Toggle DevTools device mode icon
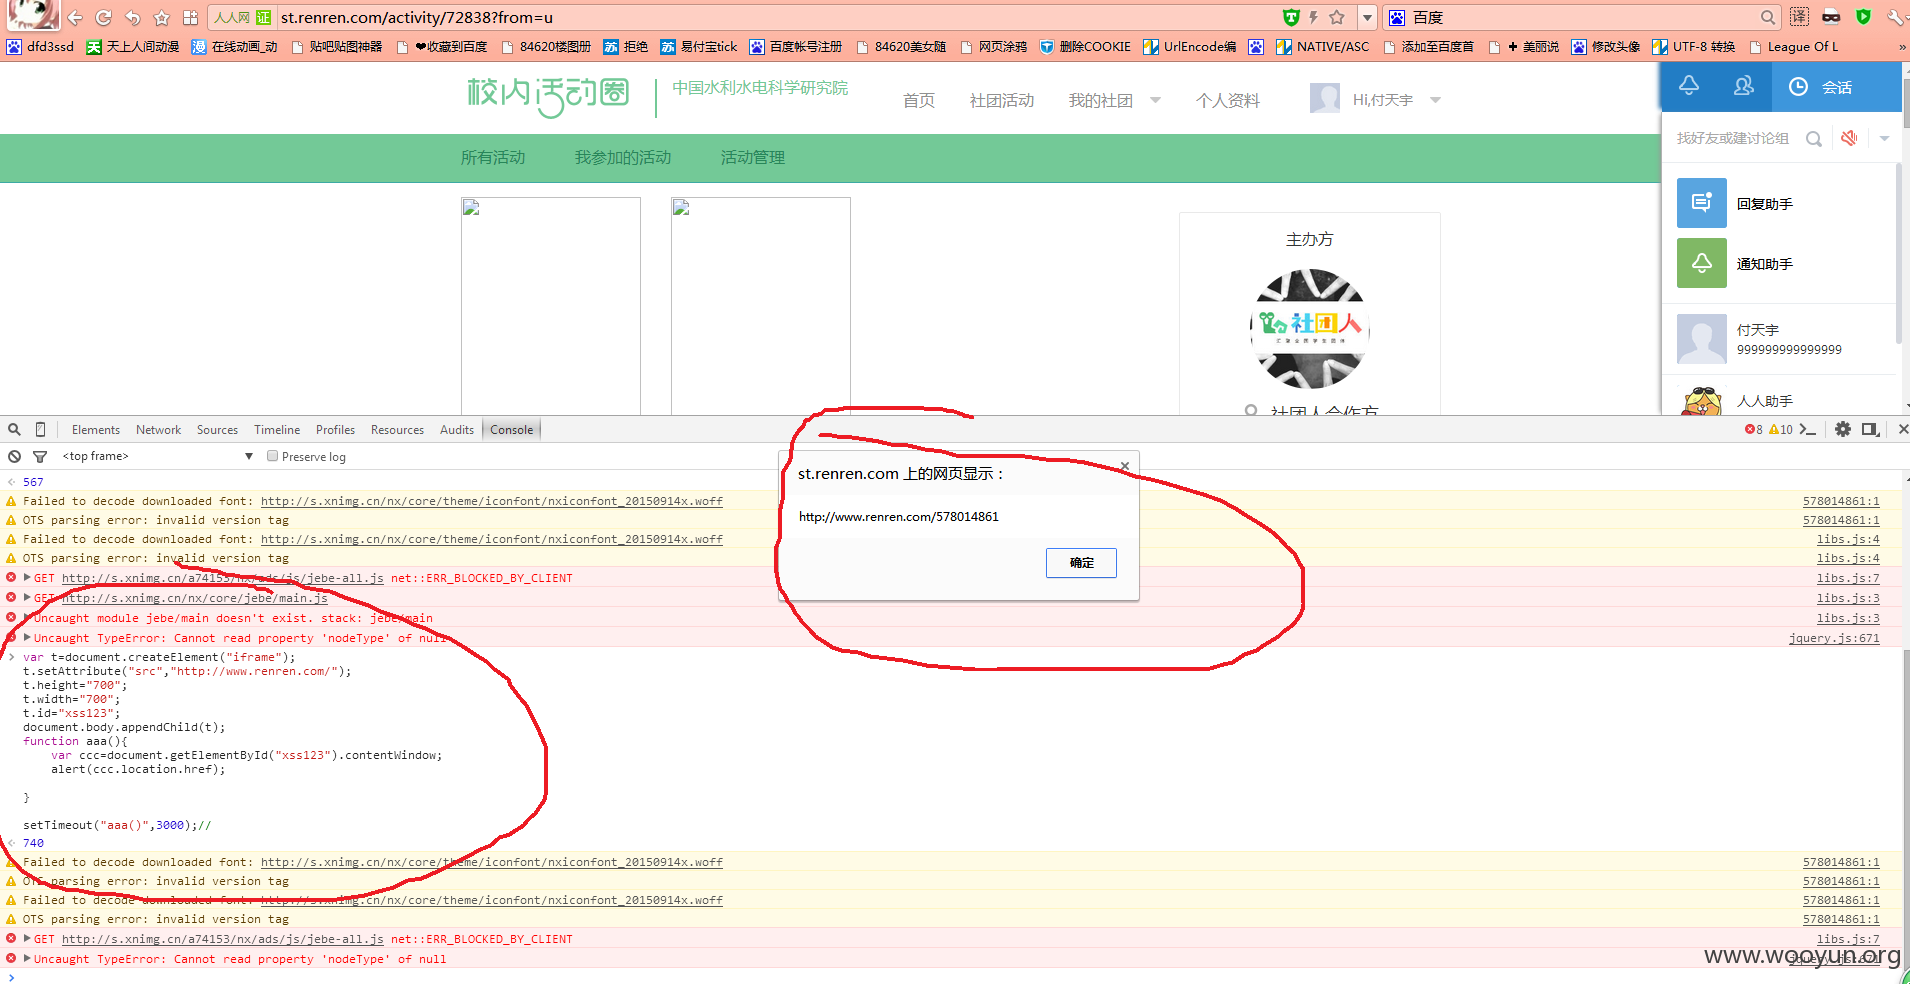1910x984 pixels. [40, 429]
